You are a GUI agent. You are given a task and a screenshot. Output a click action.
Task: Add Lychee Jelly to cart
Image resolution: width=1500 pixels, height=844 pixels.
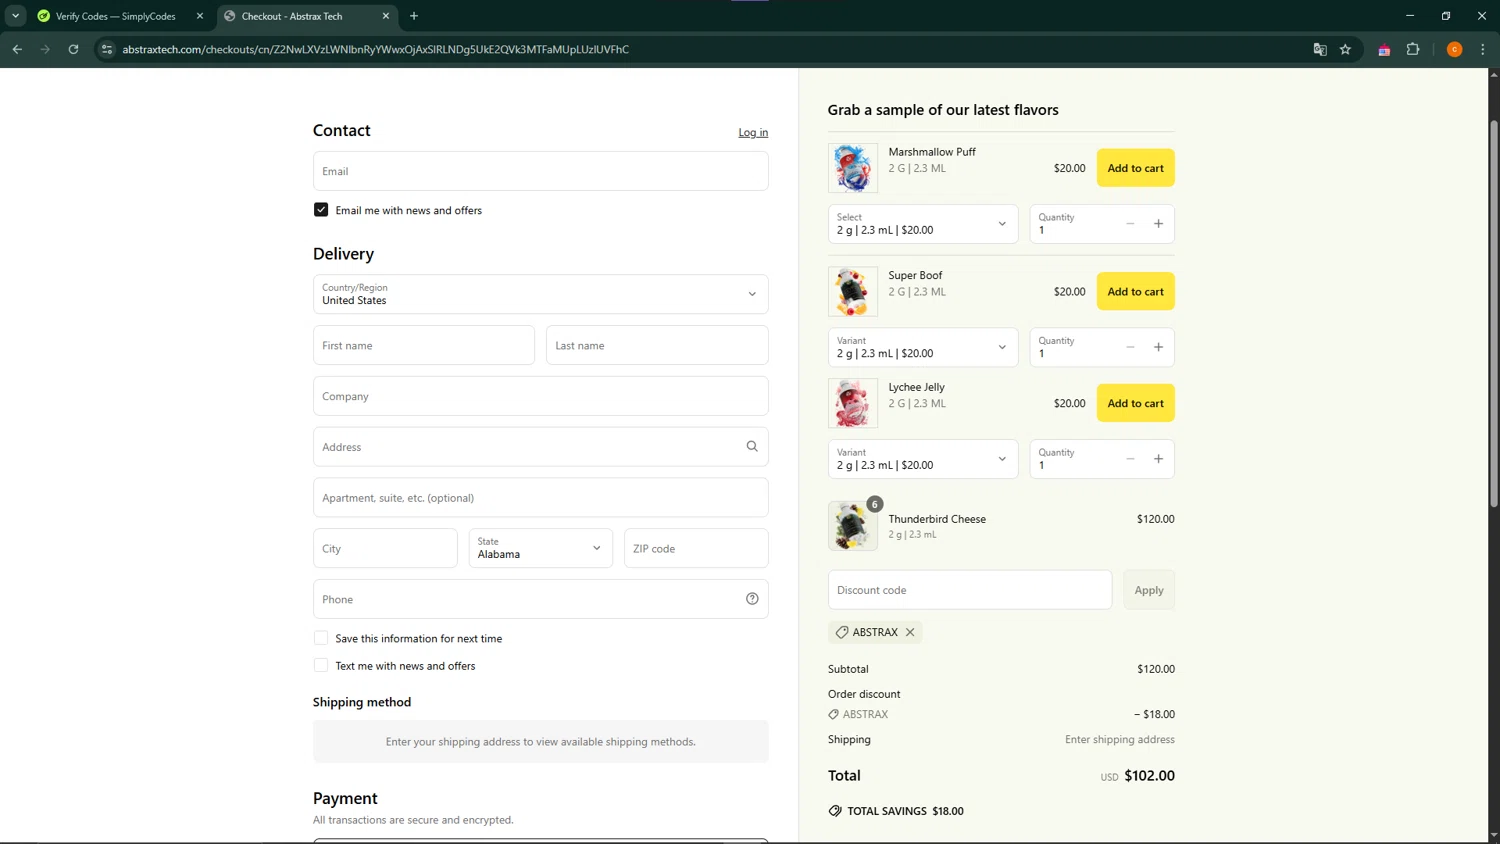1136,403
